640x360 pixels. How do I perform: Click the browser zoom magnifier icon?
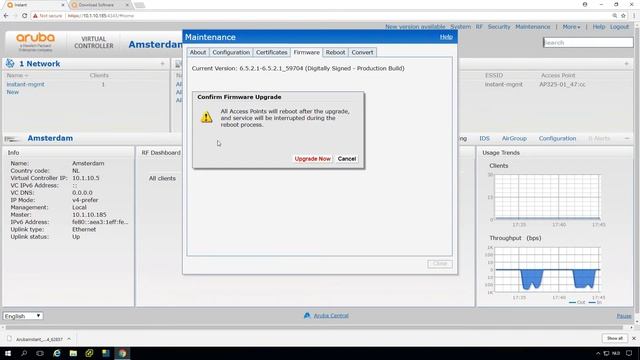(x=614, y=16)
